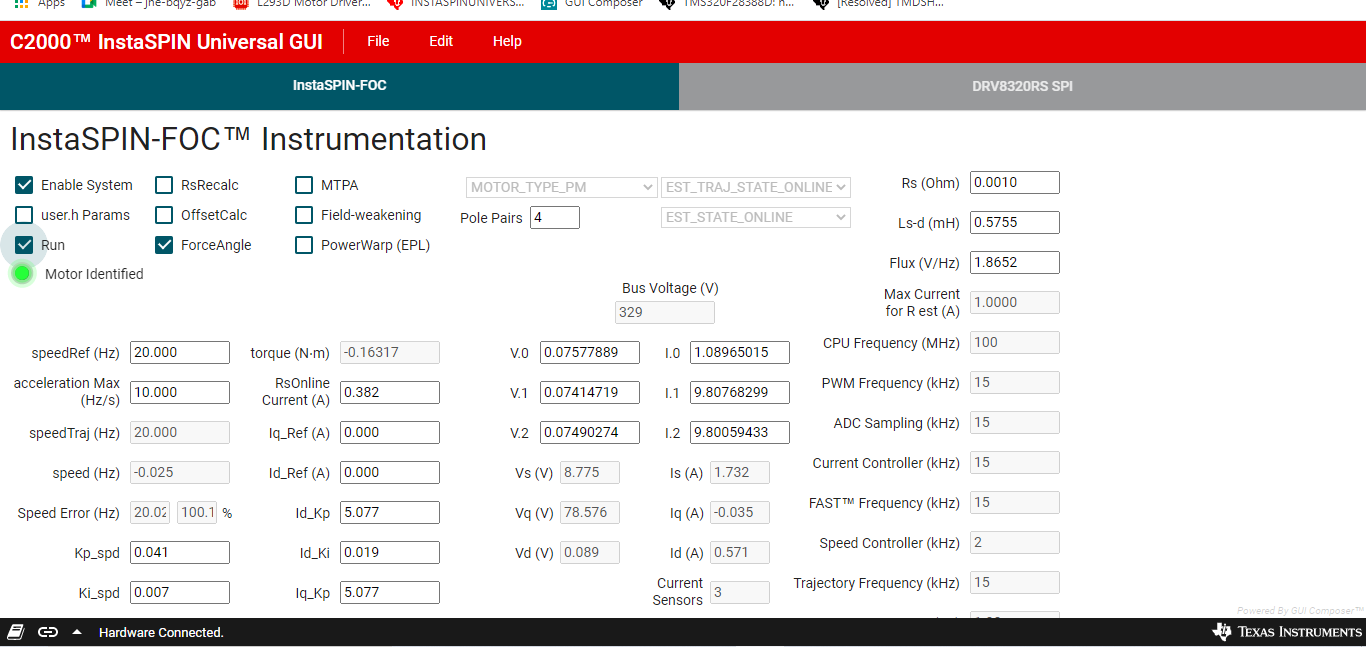This screenshot has width=1366, height=647.
Task: Click the Texas Instruments logo
Action: coord(1287,632)
